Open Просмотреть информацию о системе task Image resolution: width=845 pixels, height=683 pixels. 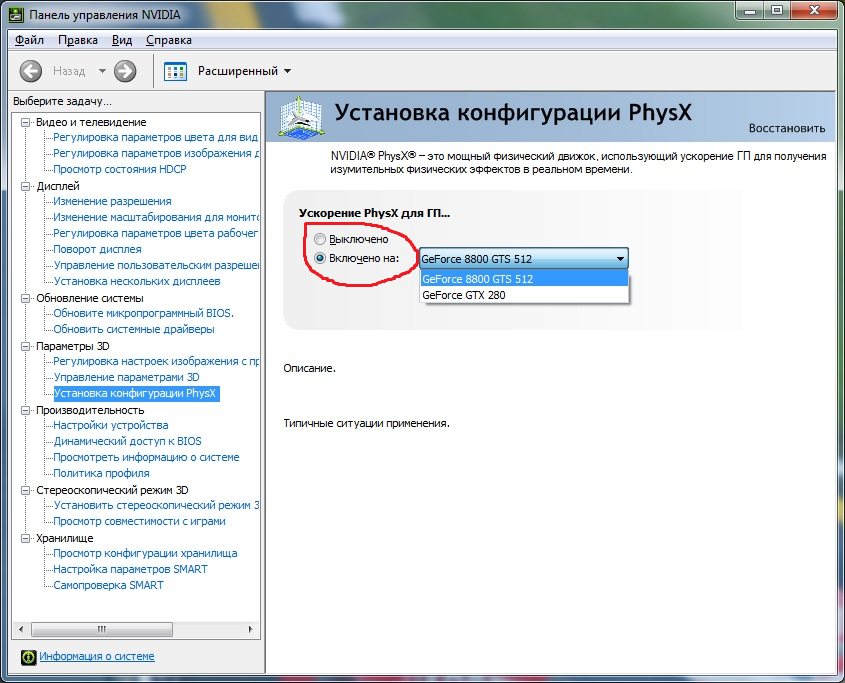click(146, 457)
